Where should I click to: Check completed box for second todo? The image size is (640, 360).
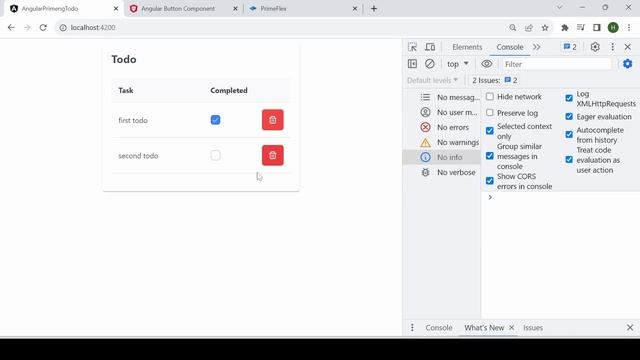[216, 156]
